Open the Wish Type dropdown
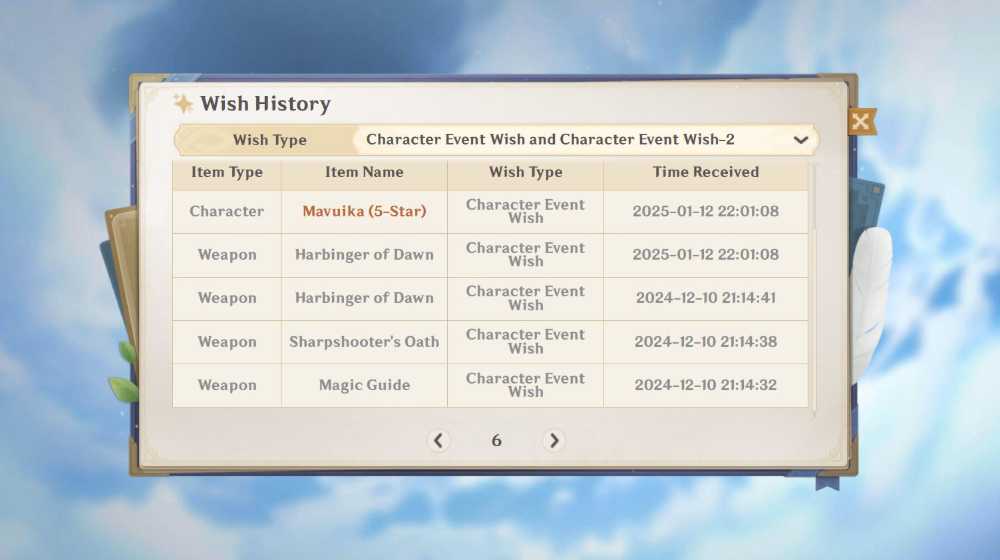Viewport: 1000px width, 560px height. coord(585,140)
